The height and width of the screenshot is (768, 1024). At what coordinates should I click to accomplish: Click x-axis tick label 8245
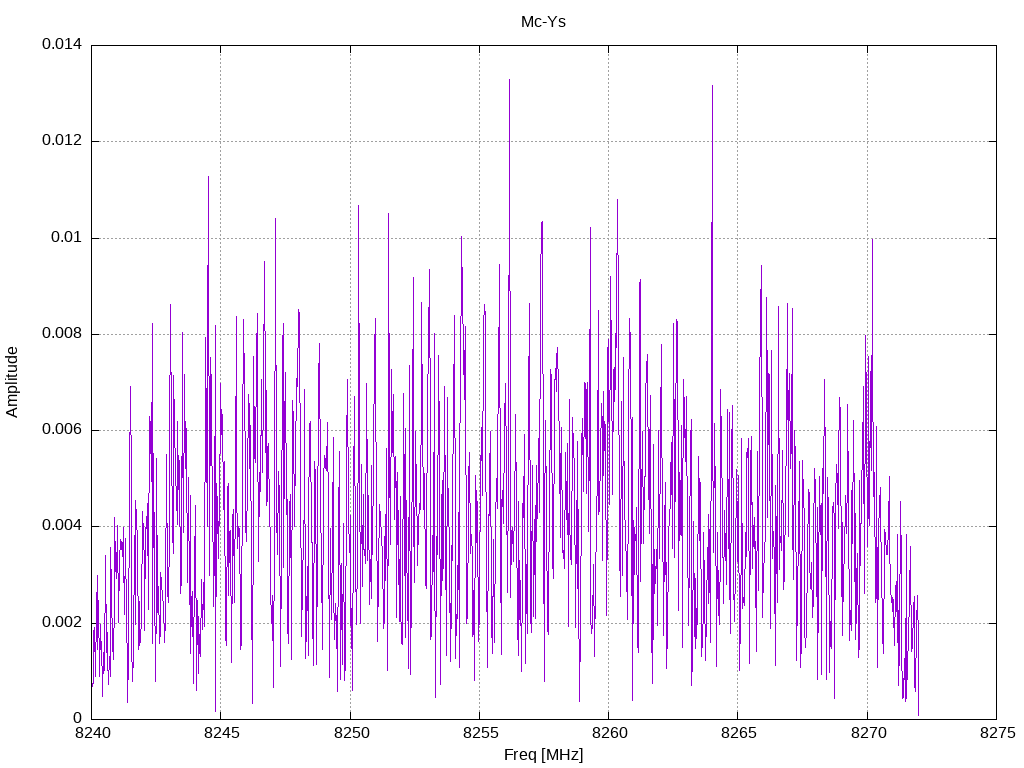click(221, 733)
